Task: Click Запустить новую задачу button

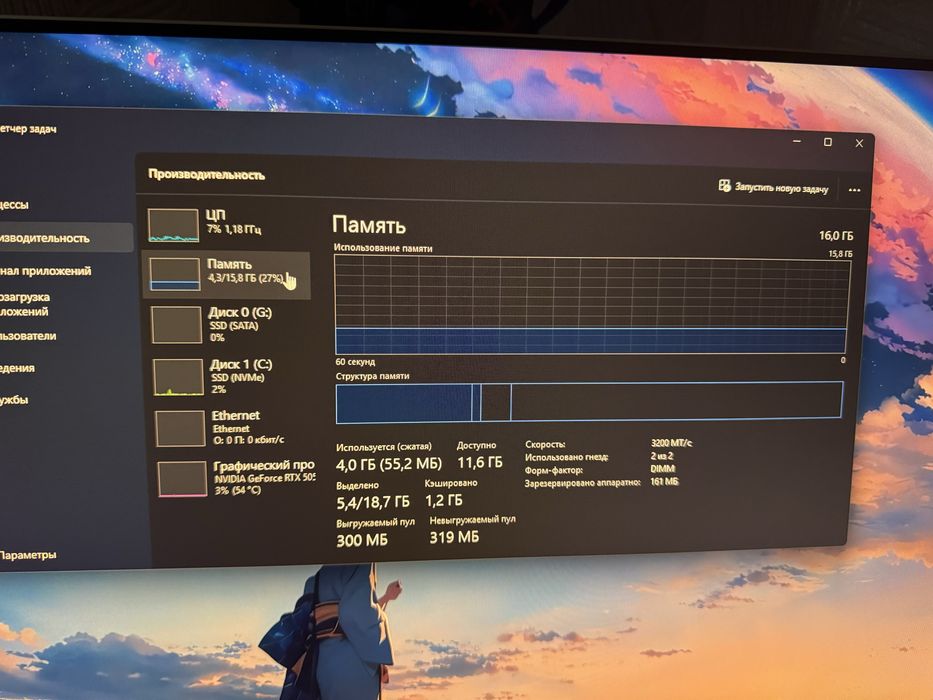Action: click(x=773, y=187)
